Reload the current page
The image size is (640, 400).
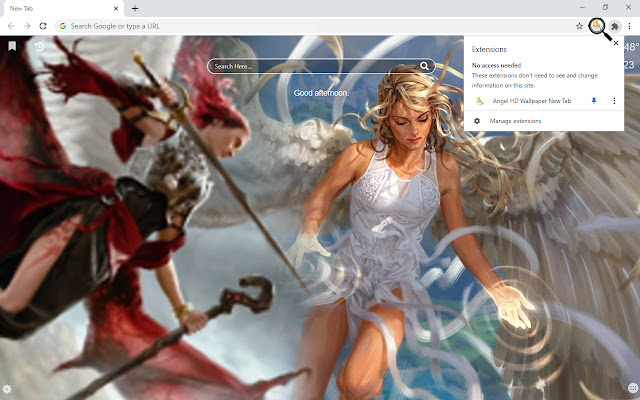click(43, 26)
